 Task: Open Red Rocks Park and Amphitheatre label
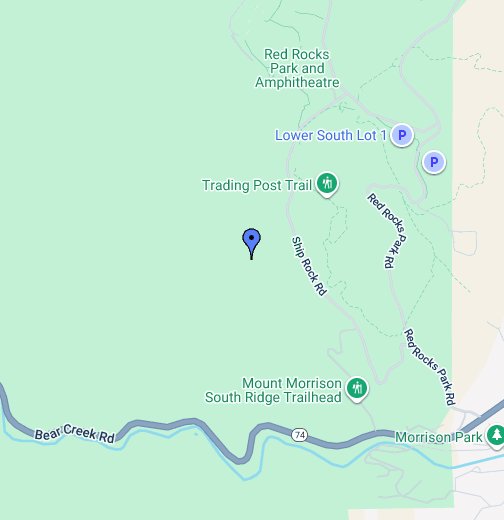click(297, 68)
